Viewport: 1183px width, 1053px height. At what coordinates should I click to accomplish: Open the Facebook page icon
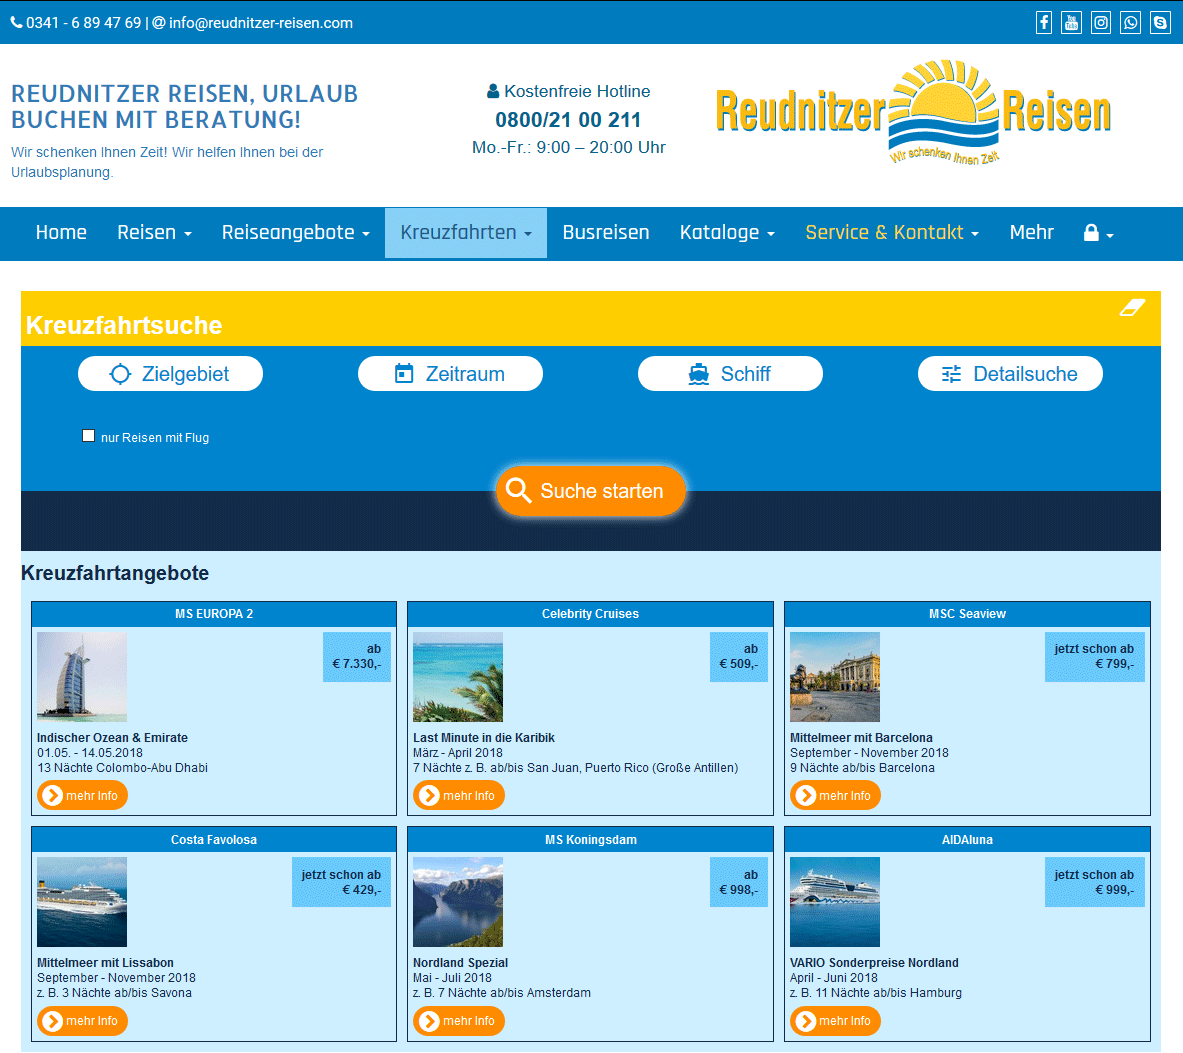click(1043, 22)
